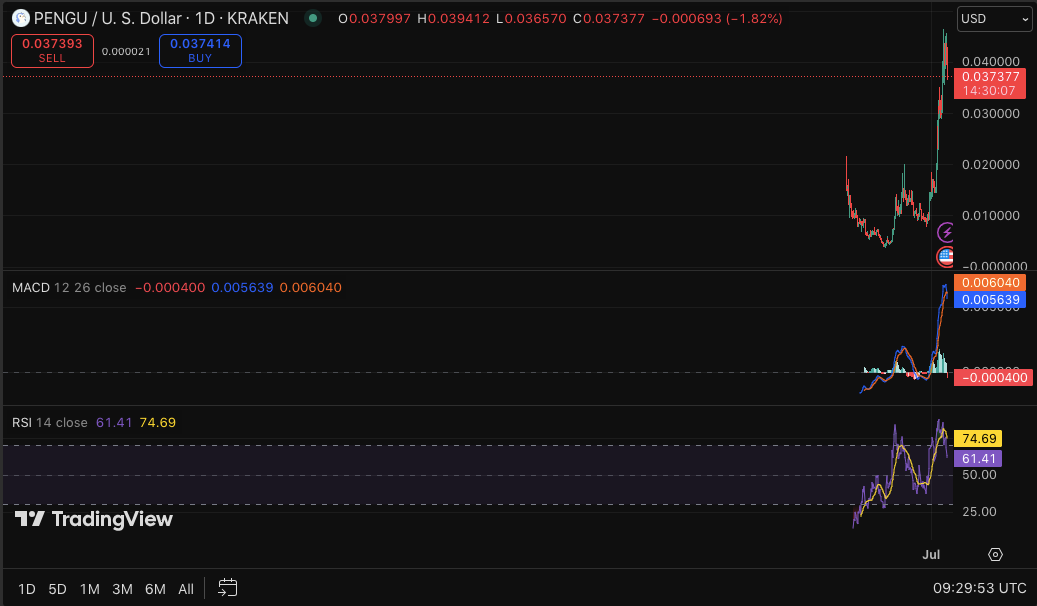Click the 0.030000 price axis label
Viewport: 1037px width, 606px height.
pyautogui.click(x=991, y=114)
